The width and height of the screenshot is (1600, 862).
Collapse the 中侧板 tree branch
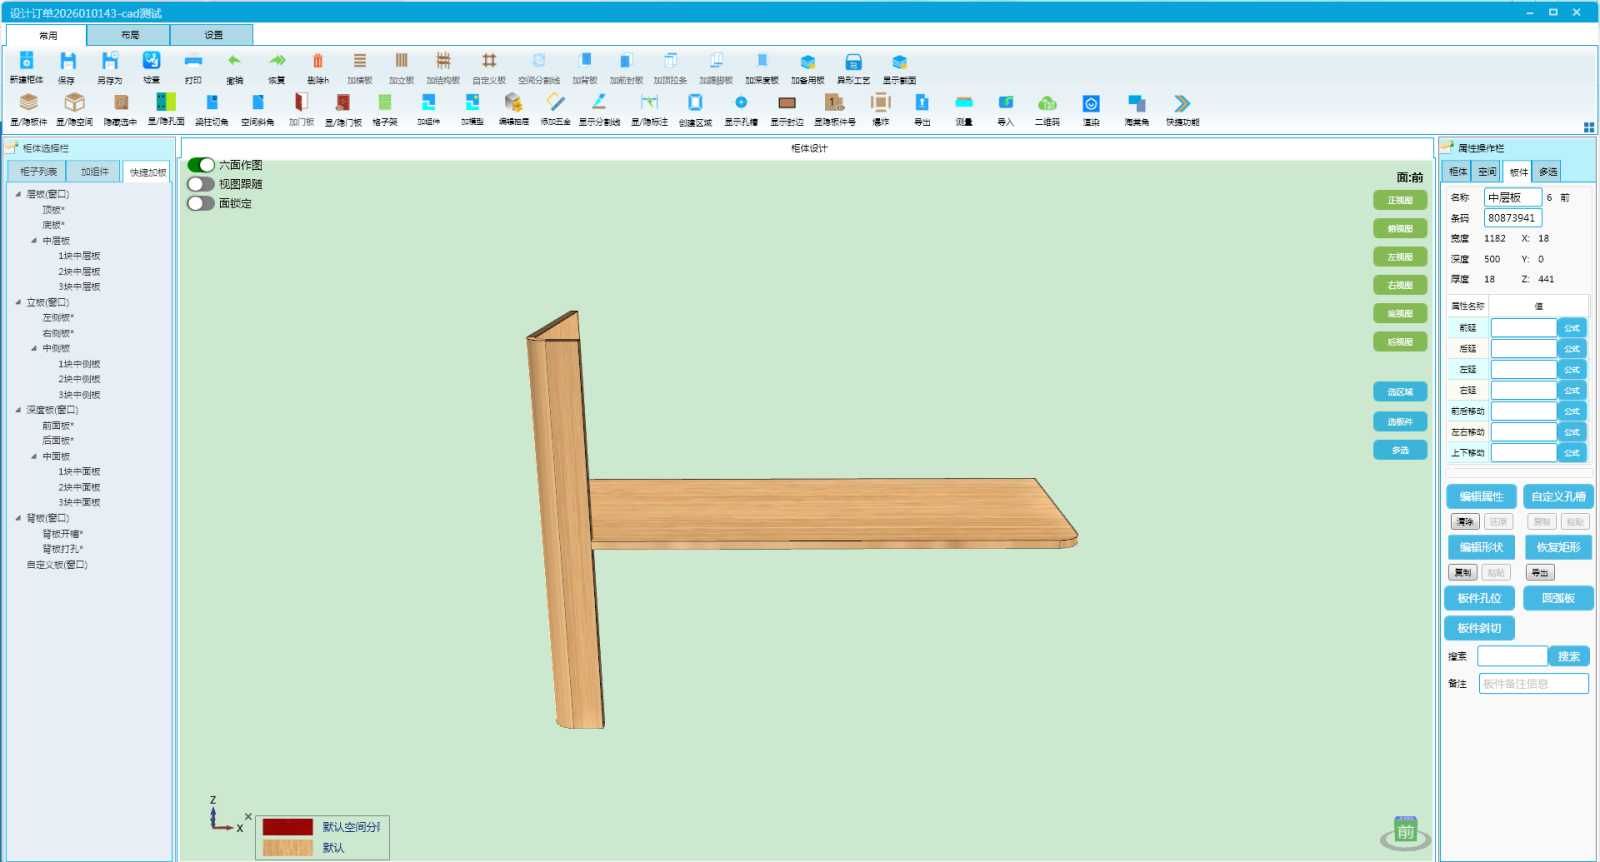(34, 348)
